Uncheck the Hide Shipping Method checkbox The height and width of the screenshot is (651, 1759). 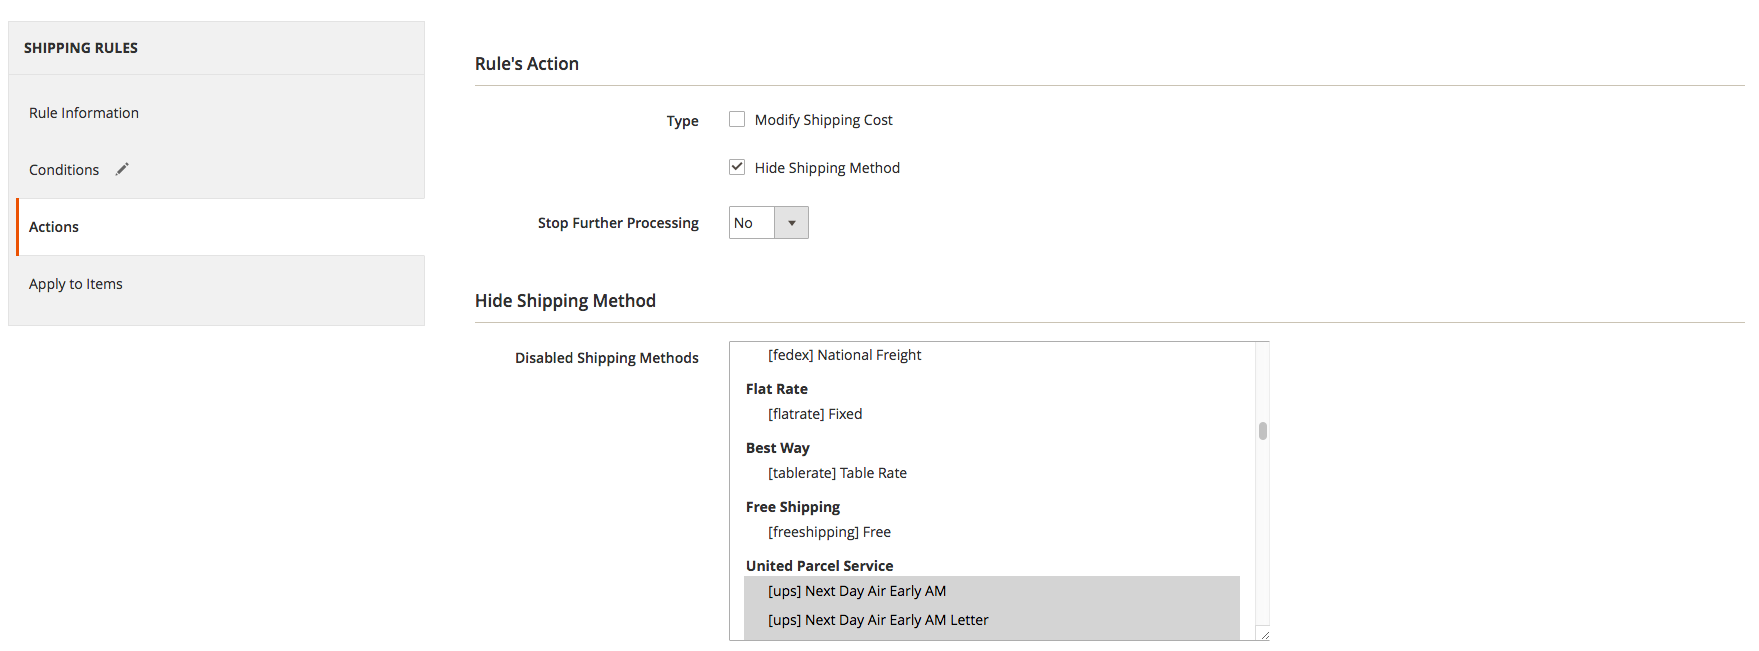737,167
